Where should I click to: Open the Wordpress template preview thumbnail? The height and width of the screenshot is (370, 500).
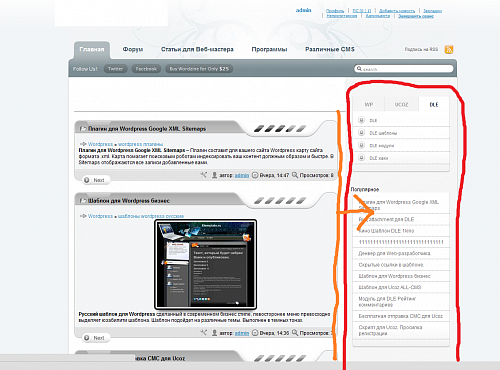point(205,264)
